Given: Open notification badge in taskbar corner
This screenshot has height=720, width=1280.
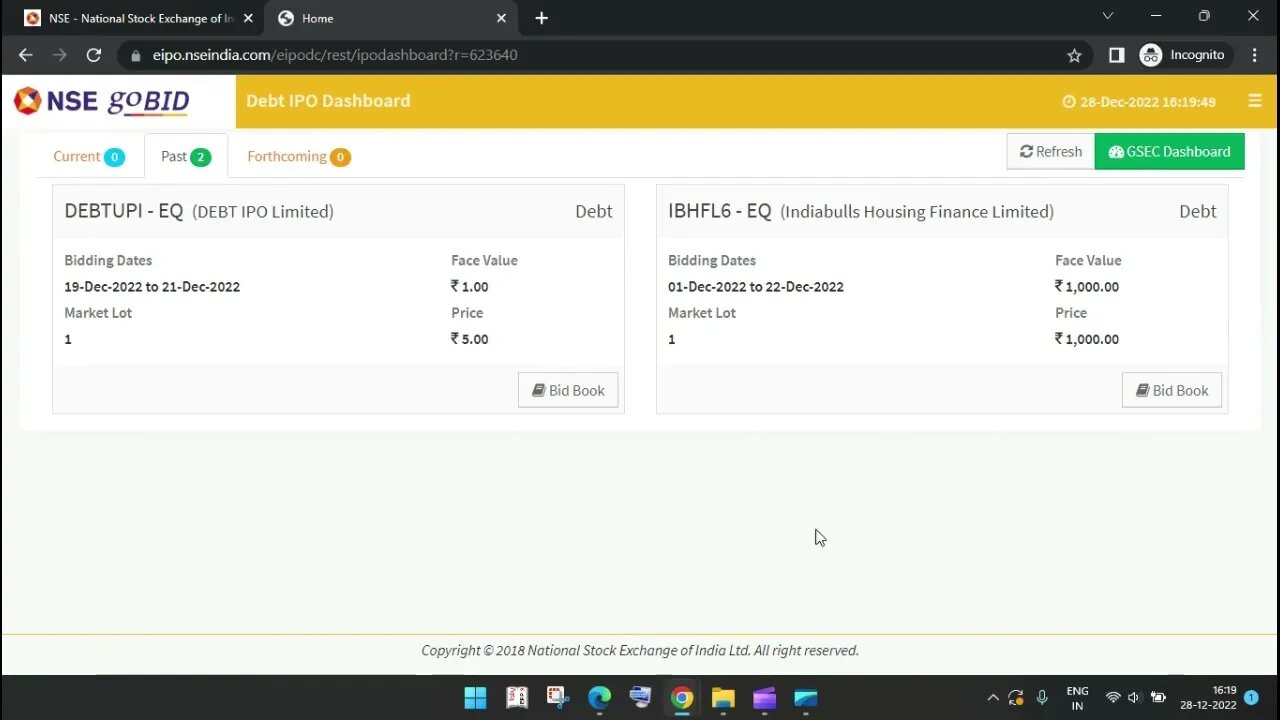Looking at the screenshot, I should pyautogui.click(x=1251, y=697).
